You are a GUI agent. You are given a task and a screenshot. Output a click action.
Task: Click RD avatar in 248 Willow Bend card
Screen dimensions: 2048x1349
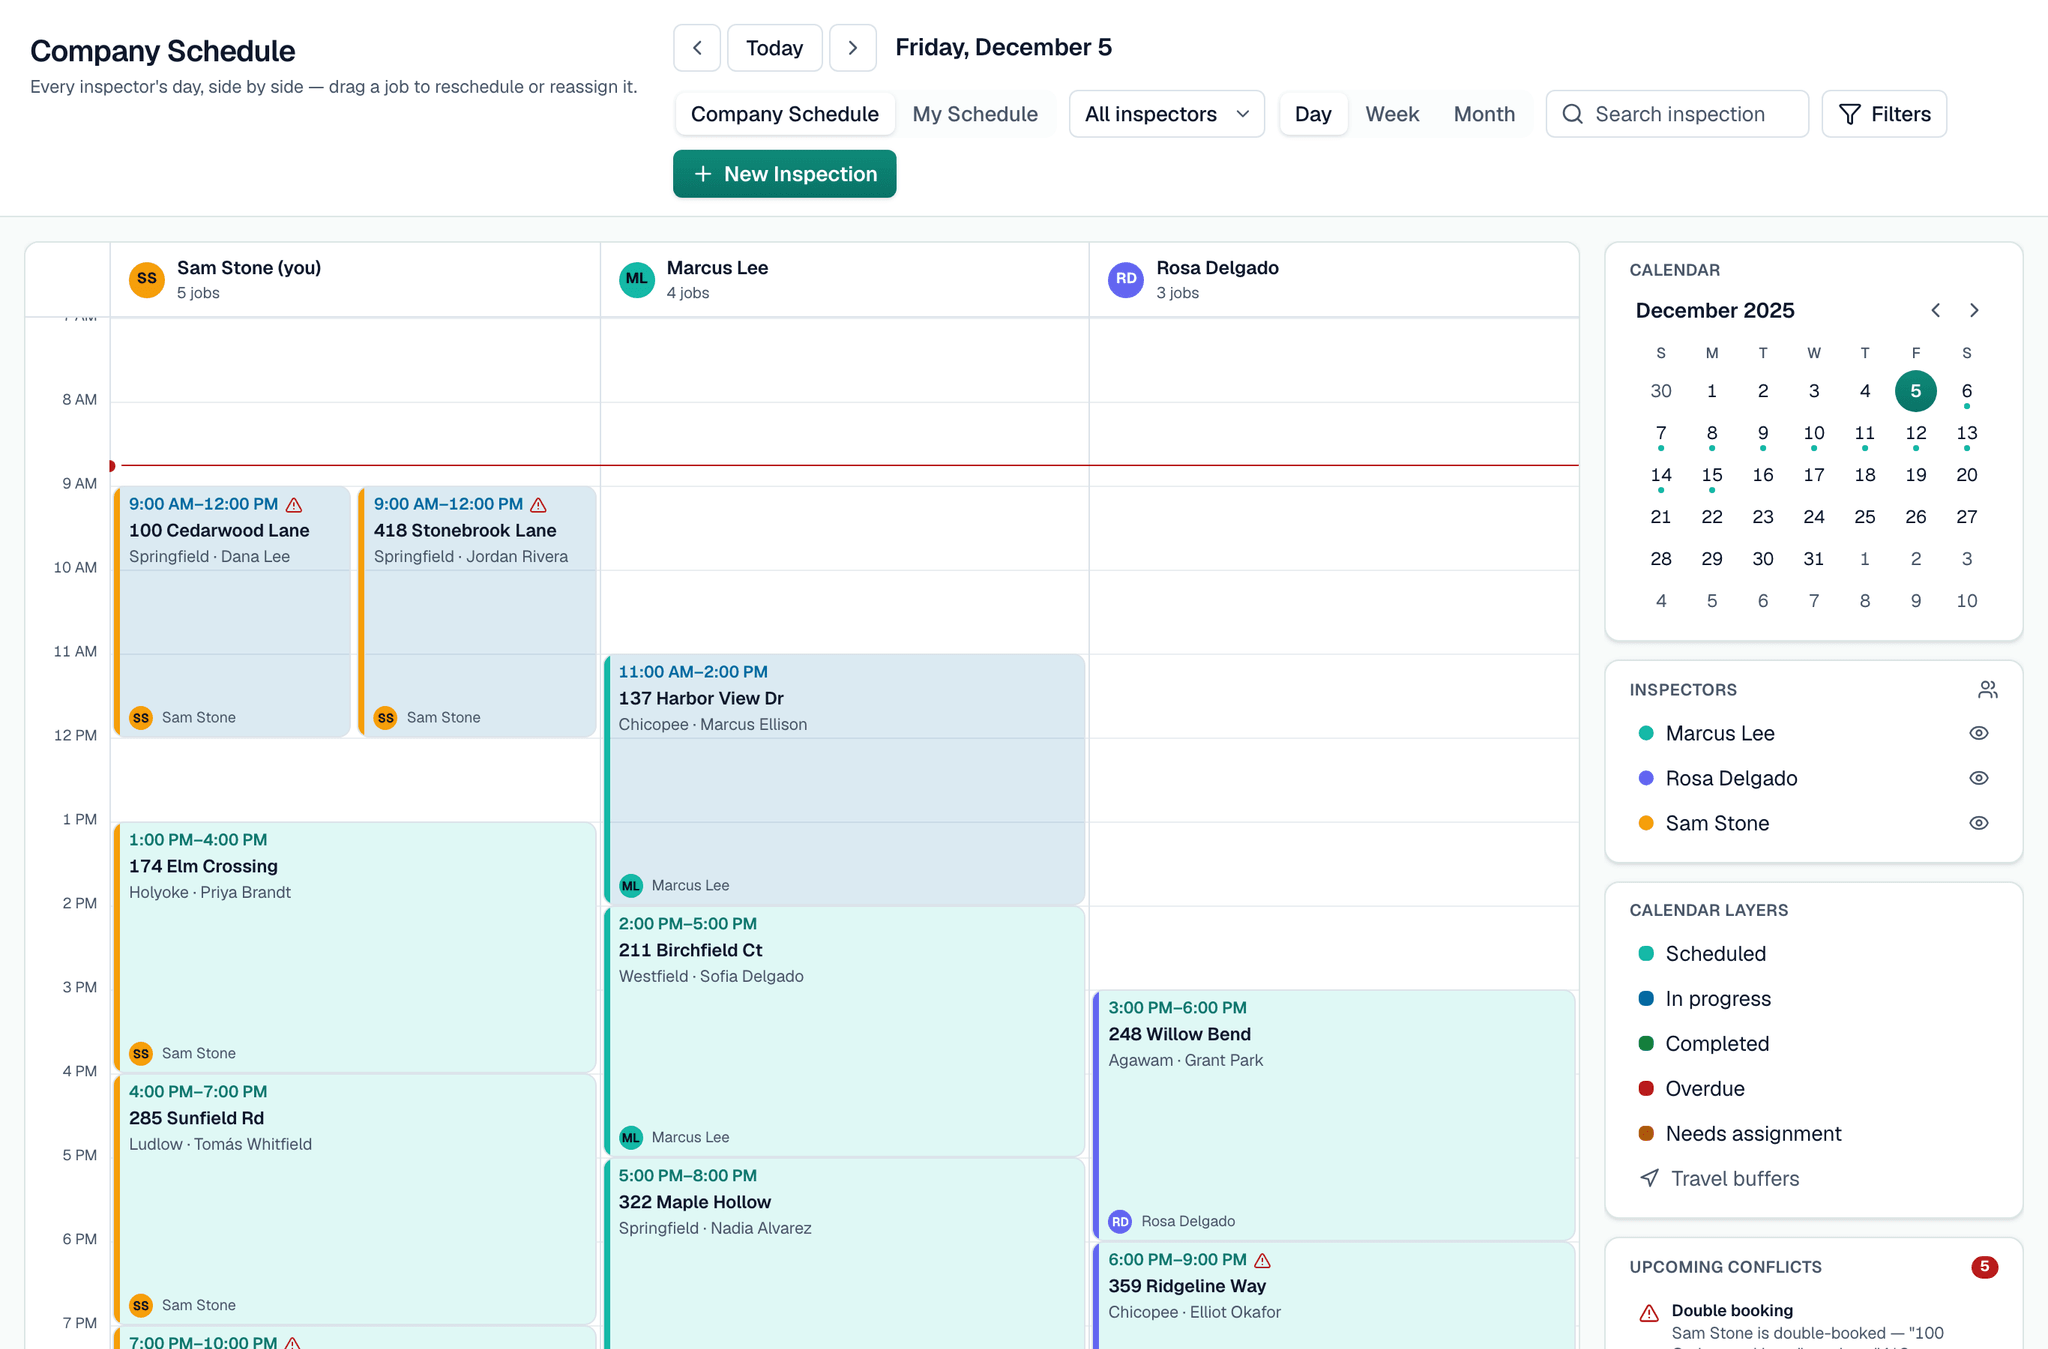1120,1221
